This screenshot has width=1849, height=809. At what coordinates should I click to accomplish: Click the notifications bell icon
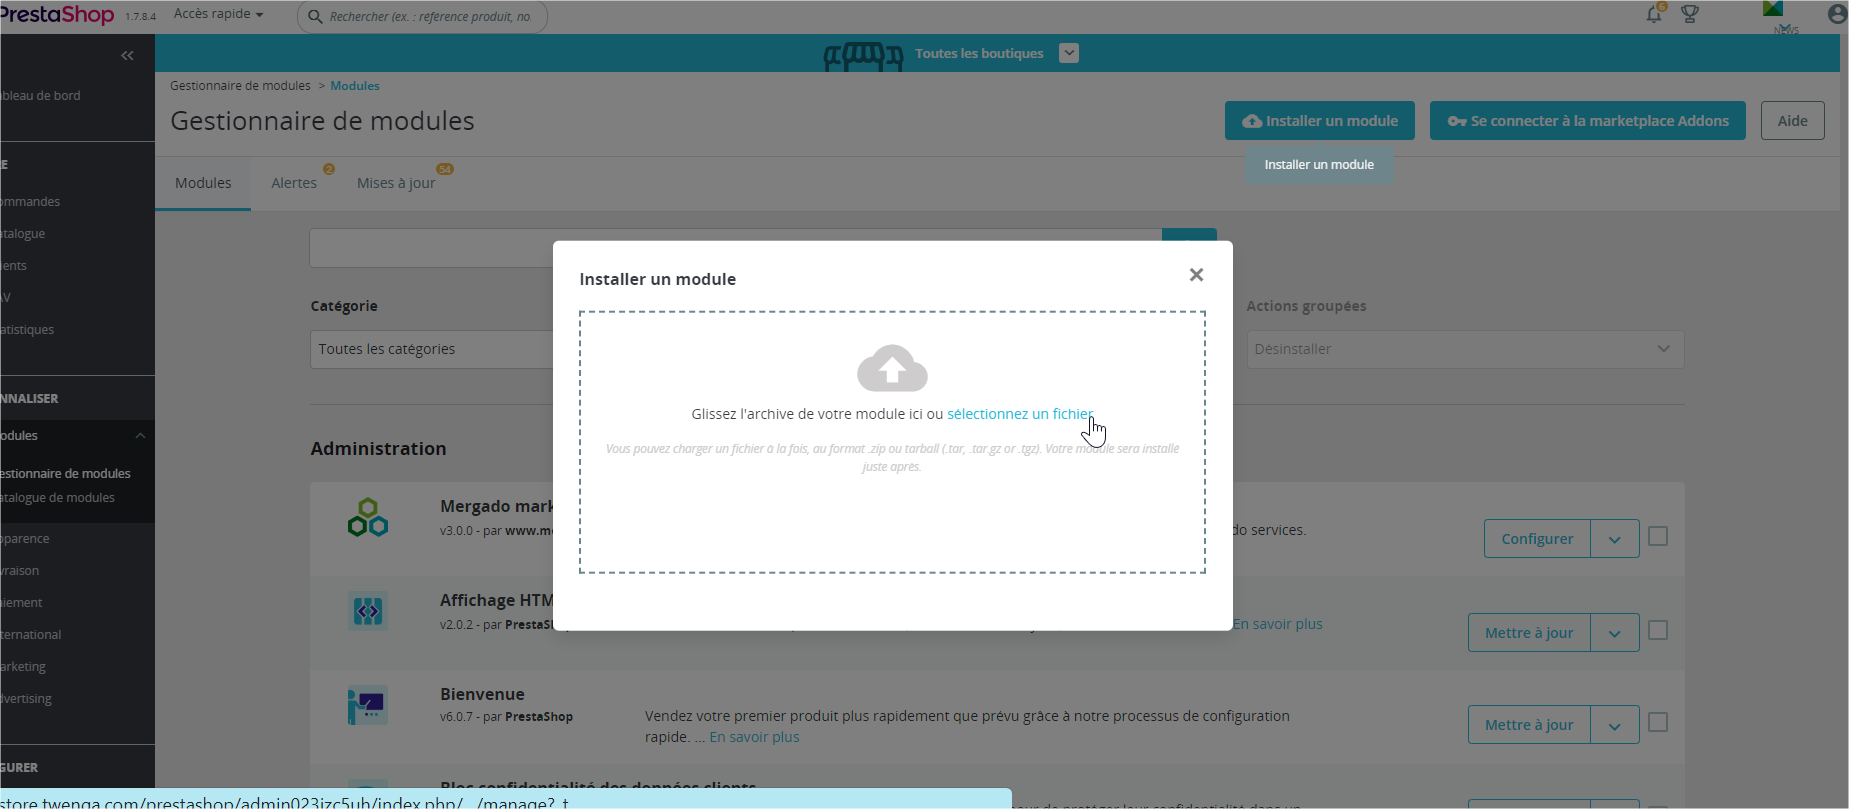[x=1654, y=14]
